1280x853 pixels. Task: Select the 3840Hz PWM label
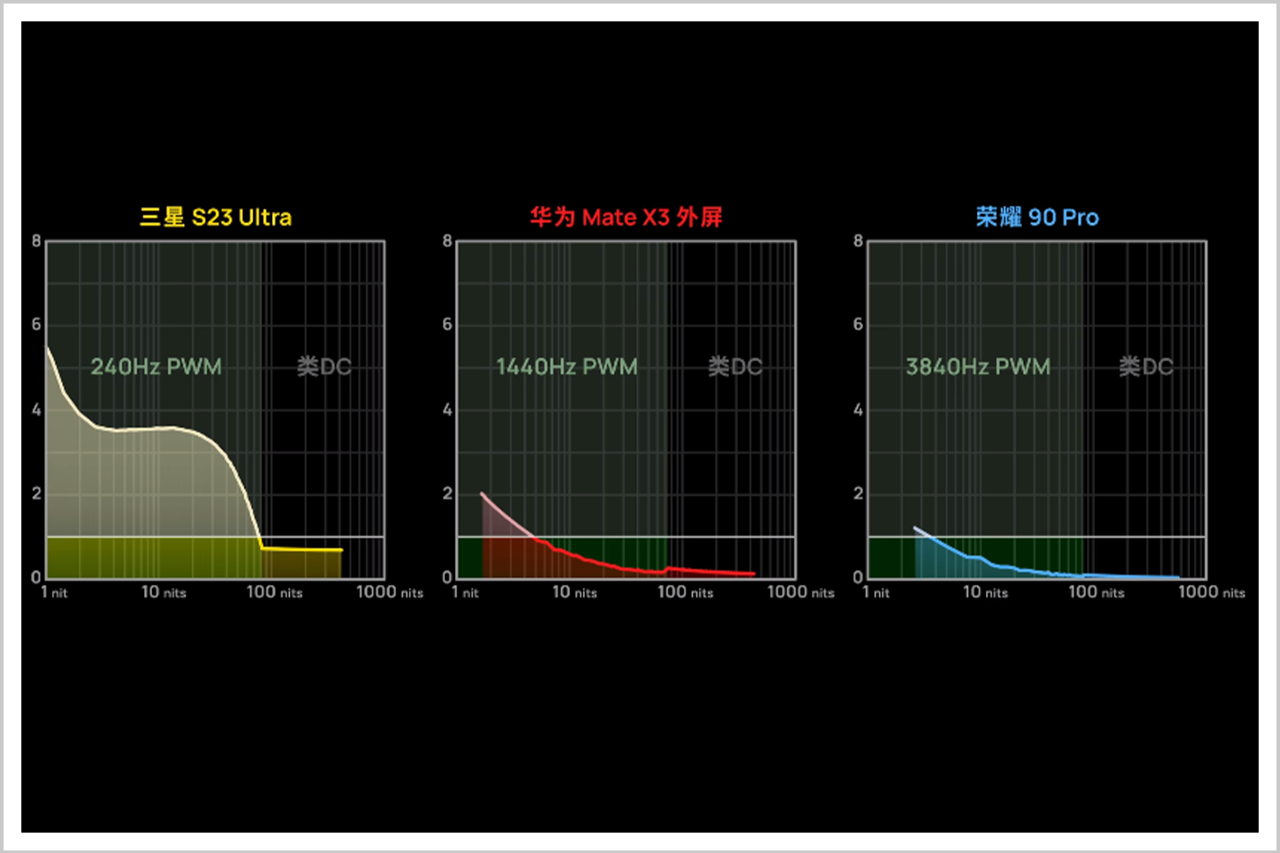tap(978, 367)
